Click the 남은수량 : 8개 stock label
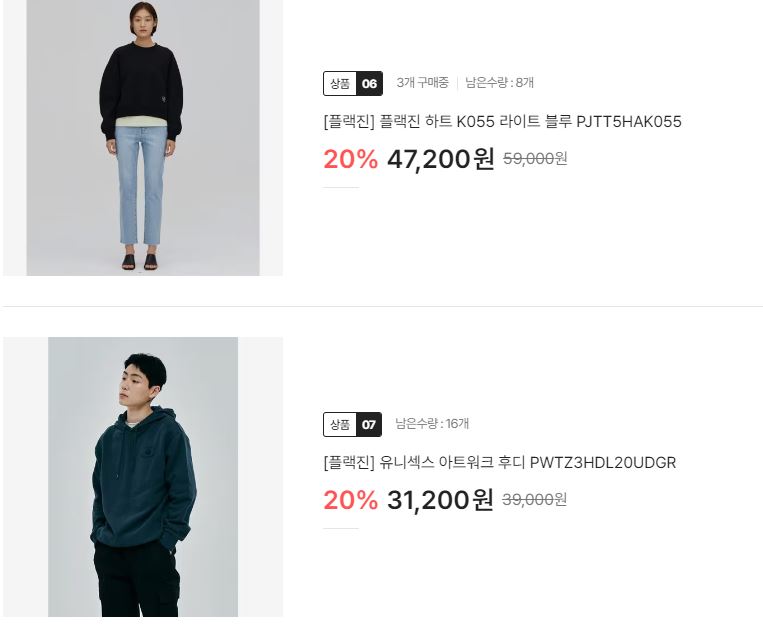 tap(499, 83)
